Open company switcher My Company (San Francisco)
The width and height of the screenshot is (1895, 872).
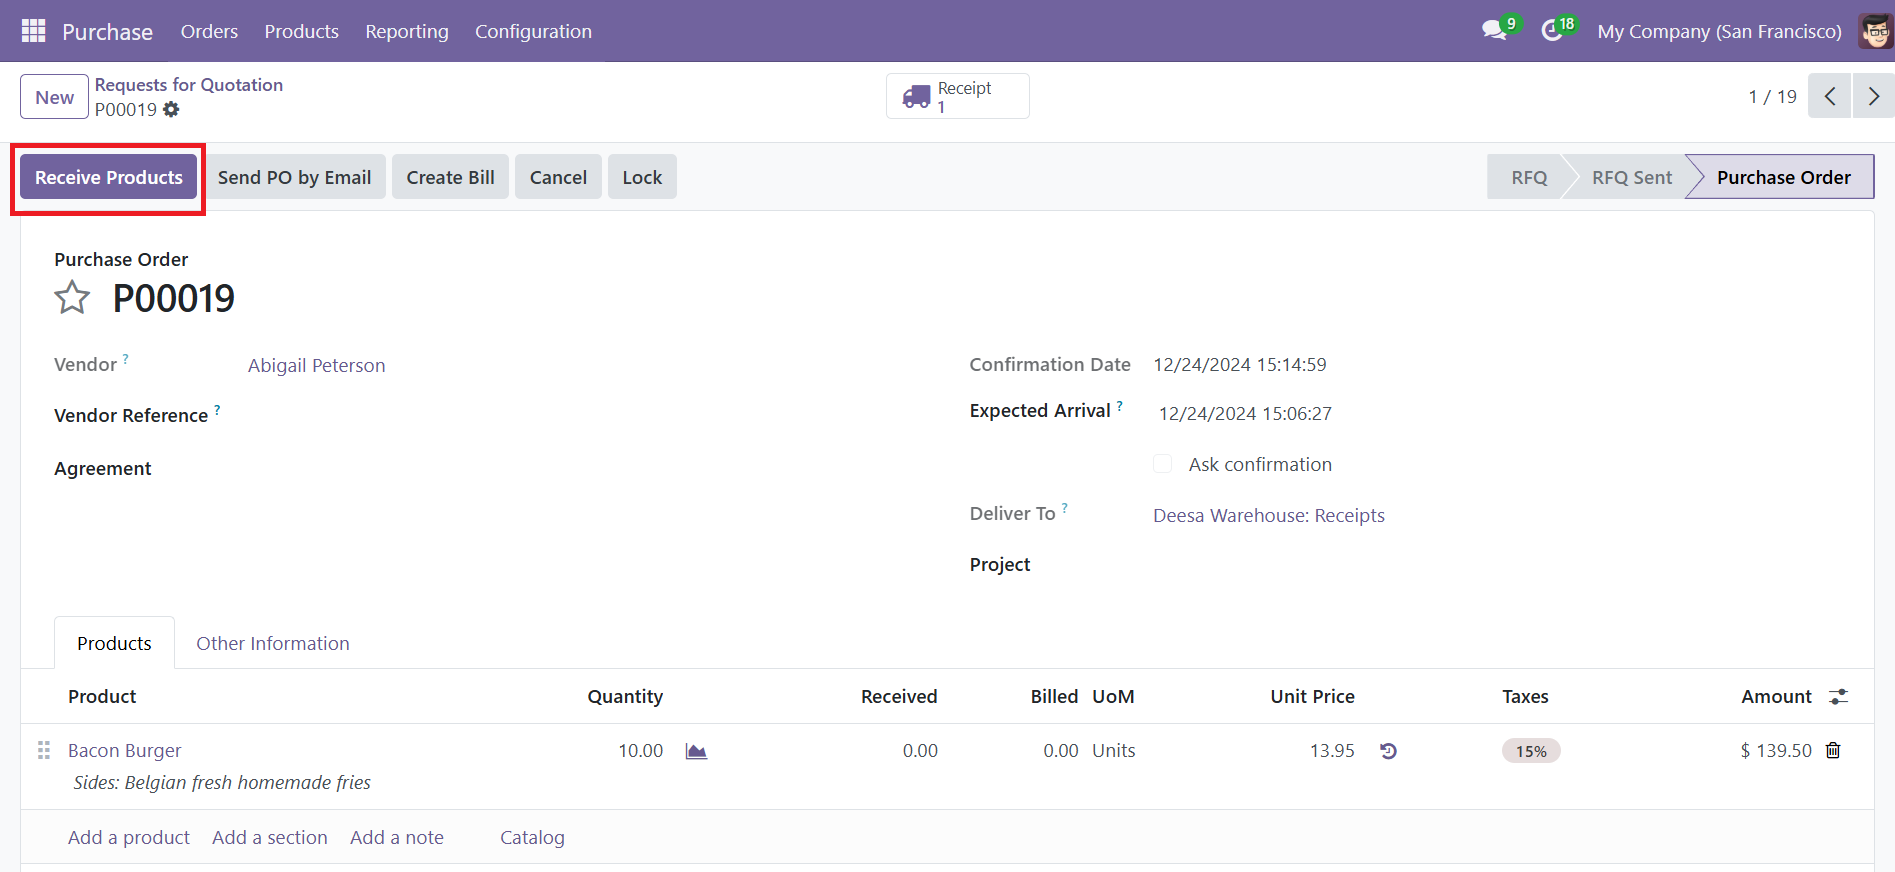tap(1719, 31)
